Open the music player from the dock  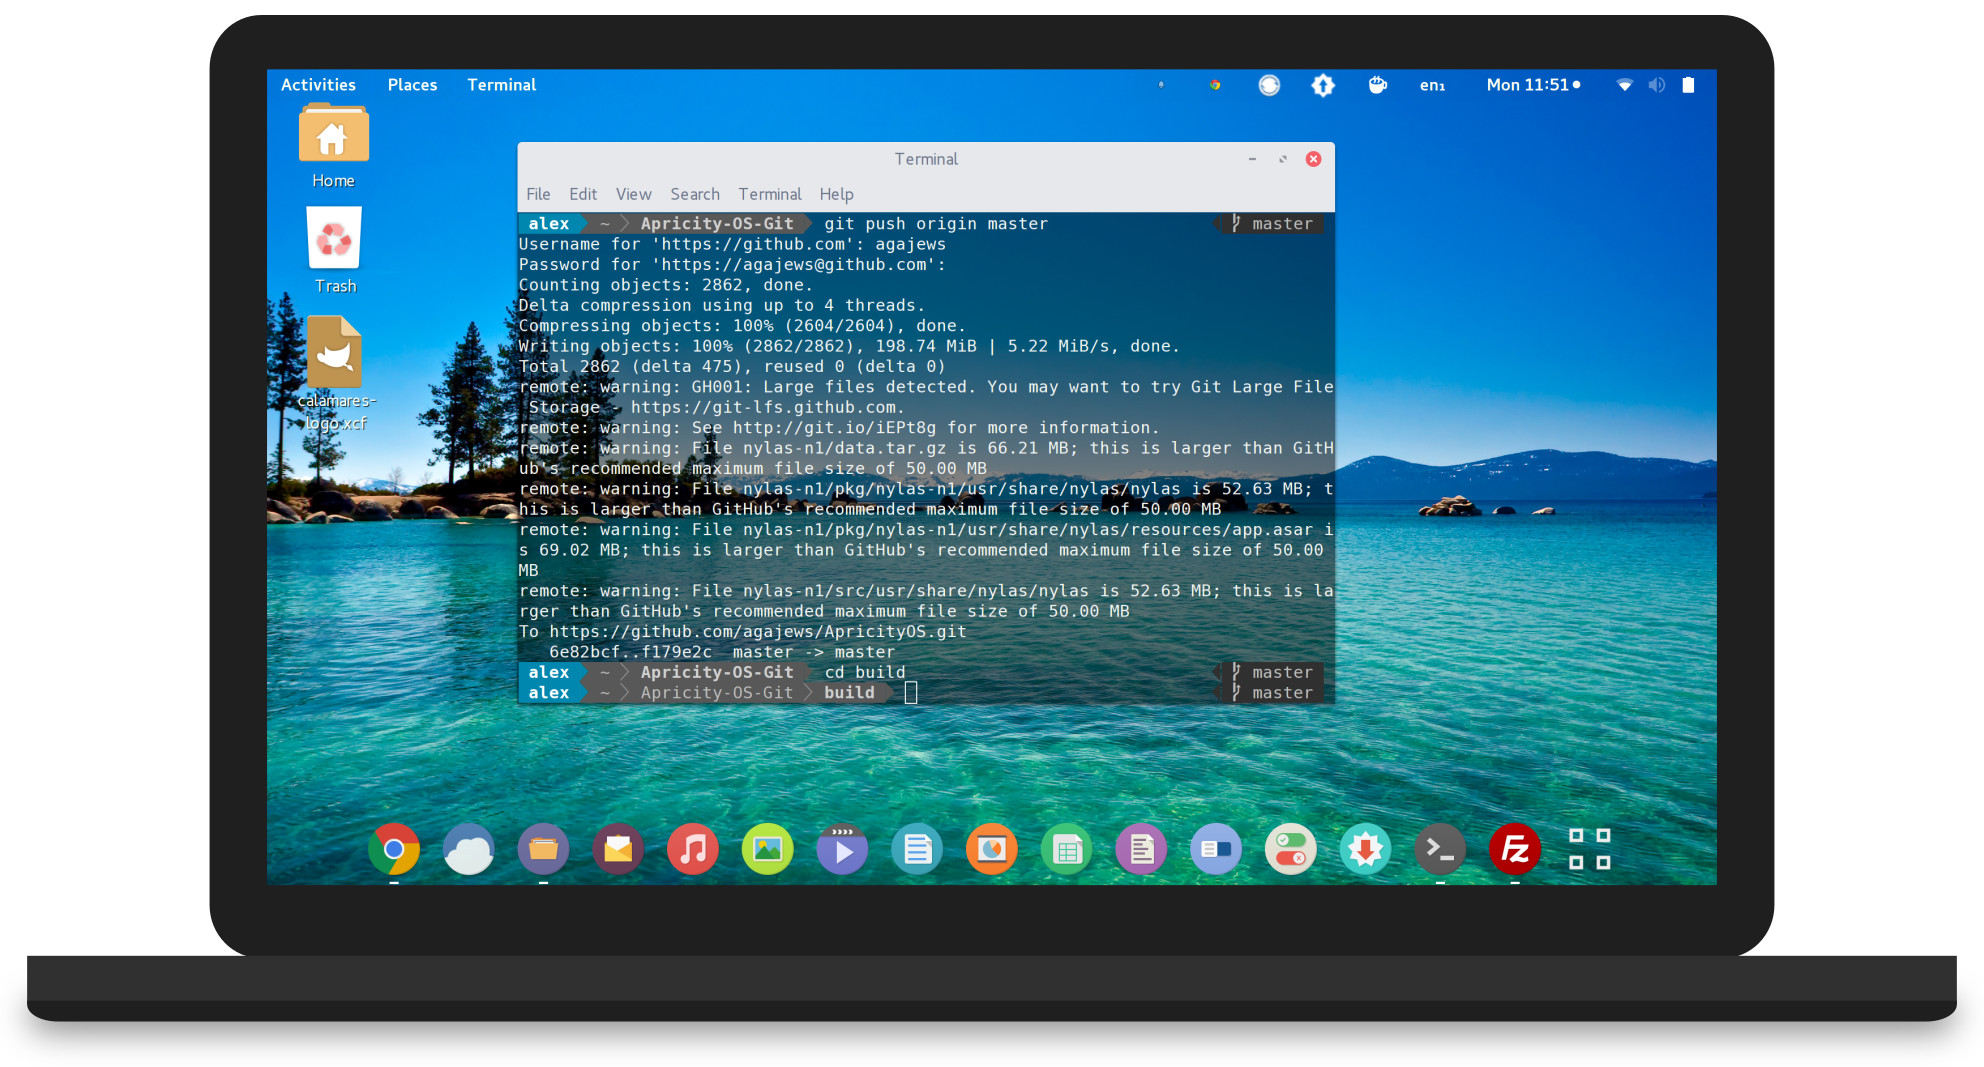692,849
